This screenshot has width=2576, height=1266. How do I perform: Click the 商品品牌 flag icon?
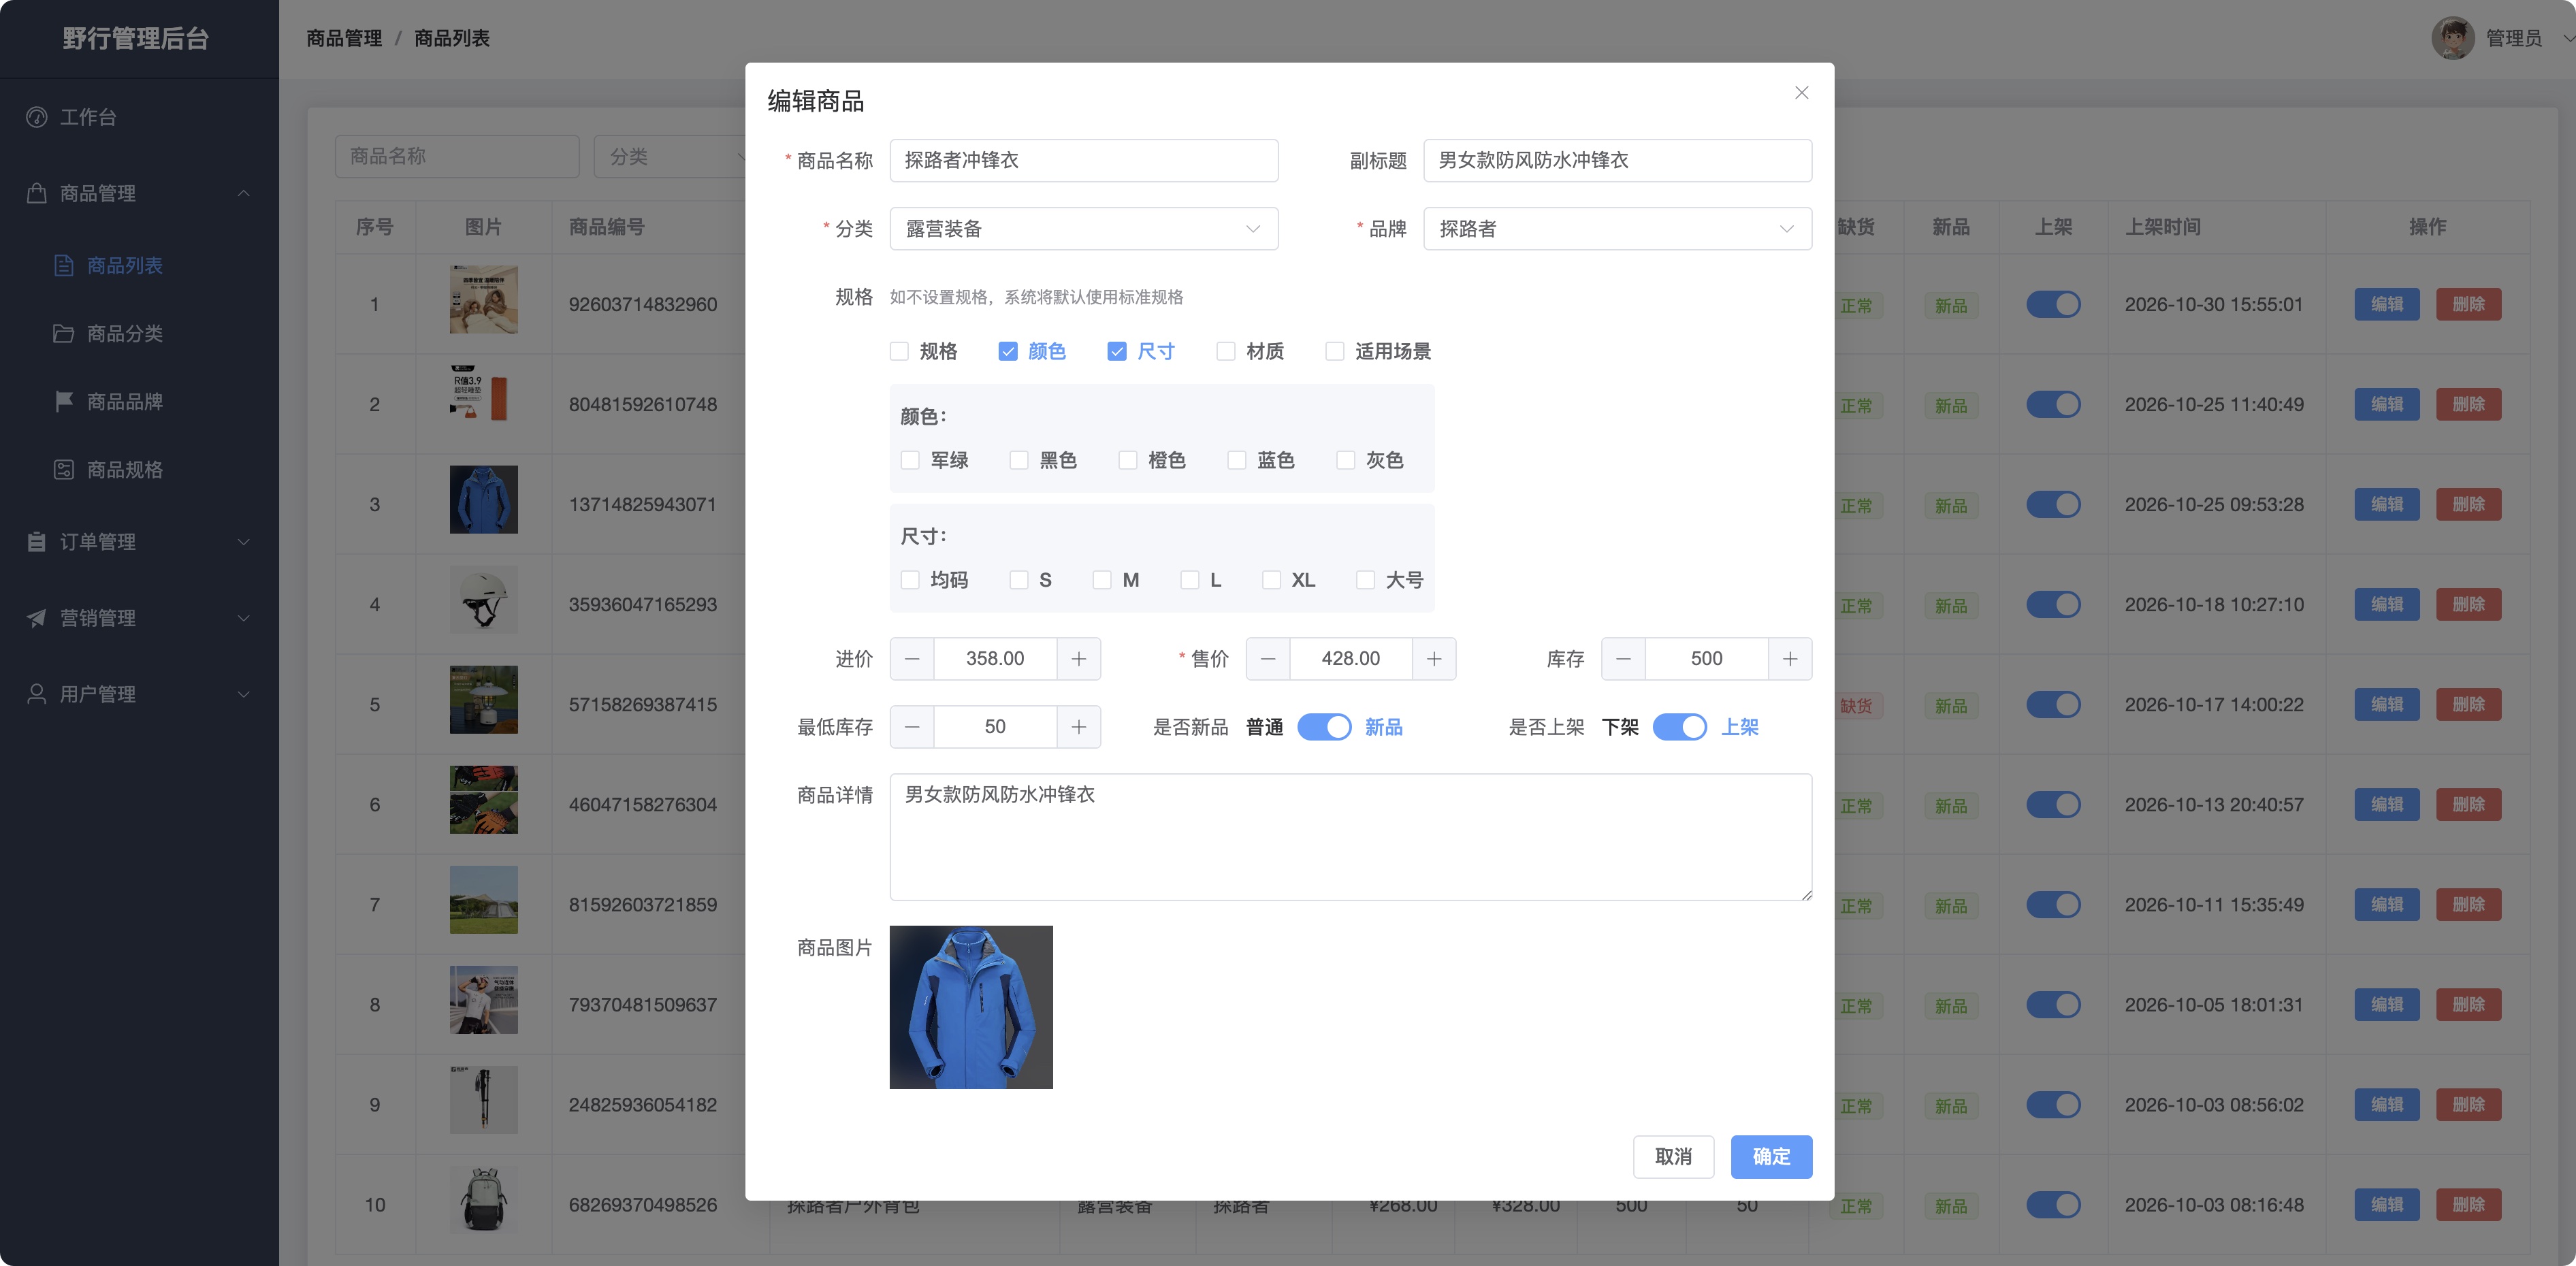tap(64, 401)
